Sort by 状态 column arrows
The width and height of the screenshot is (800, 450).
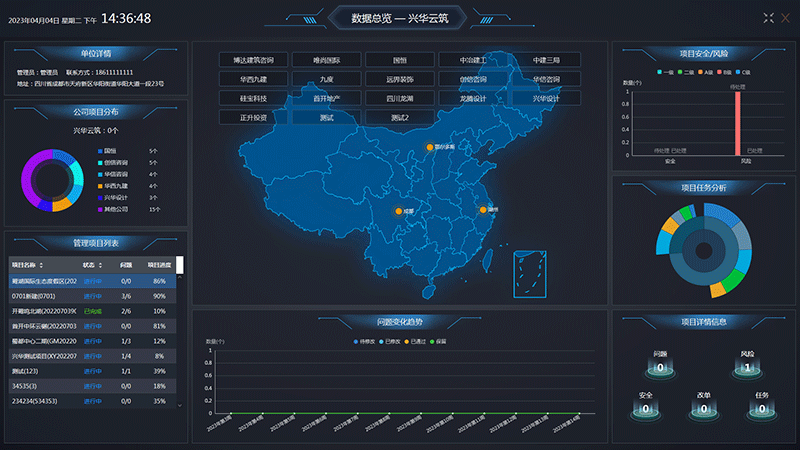click(x=100, y=265)
